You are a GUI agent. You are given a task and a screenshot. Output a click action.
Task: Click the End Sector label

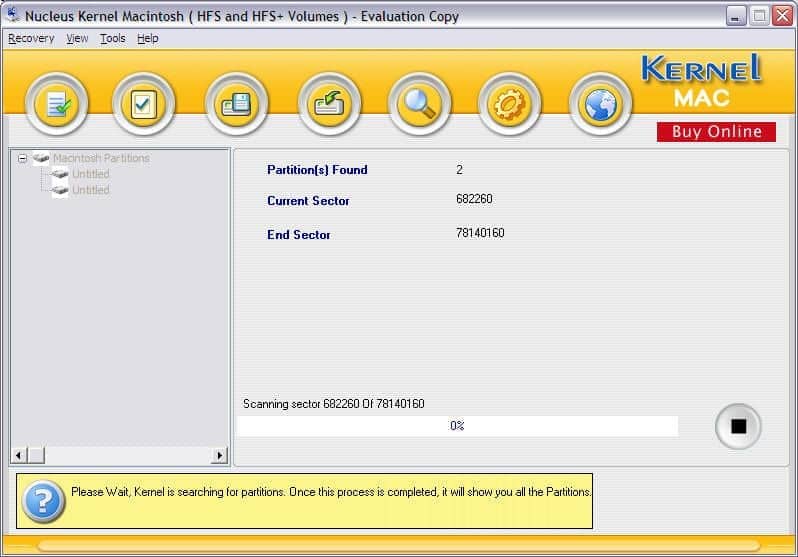(x=298, y=235)
